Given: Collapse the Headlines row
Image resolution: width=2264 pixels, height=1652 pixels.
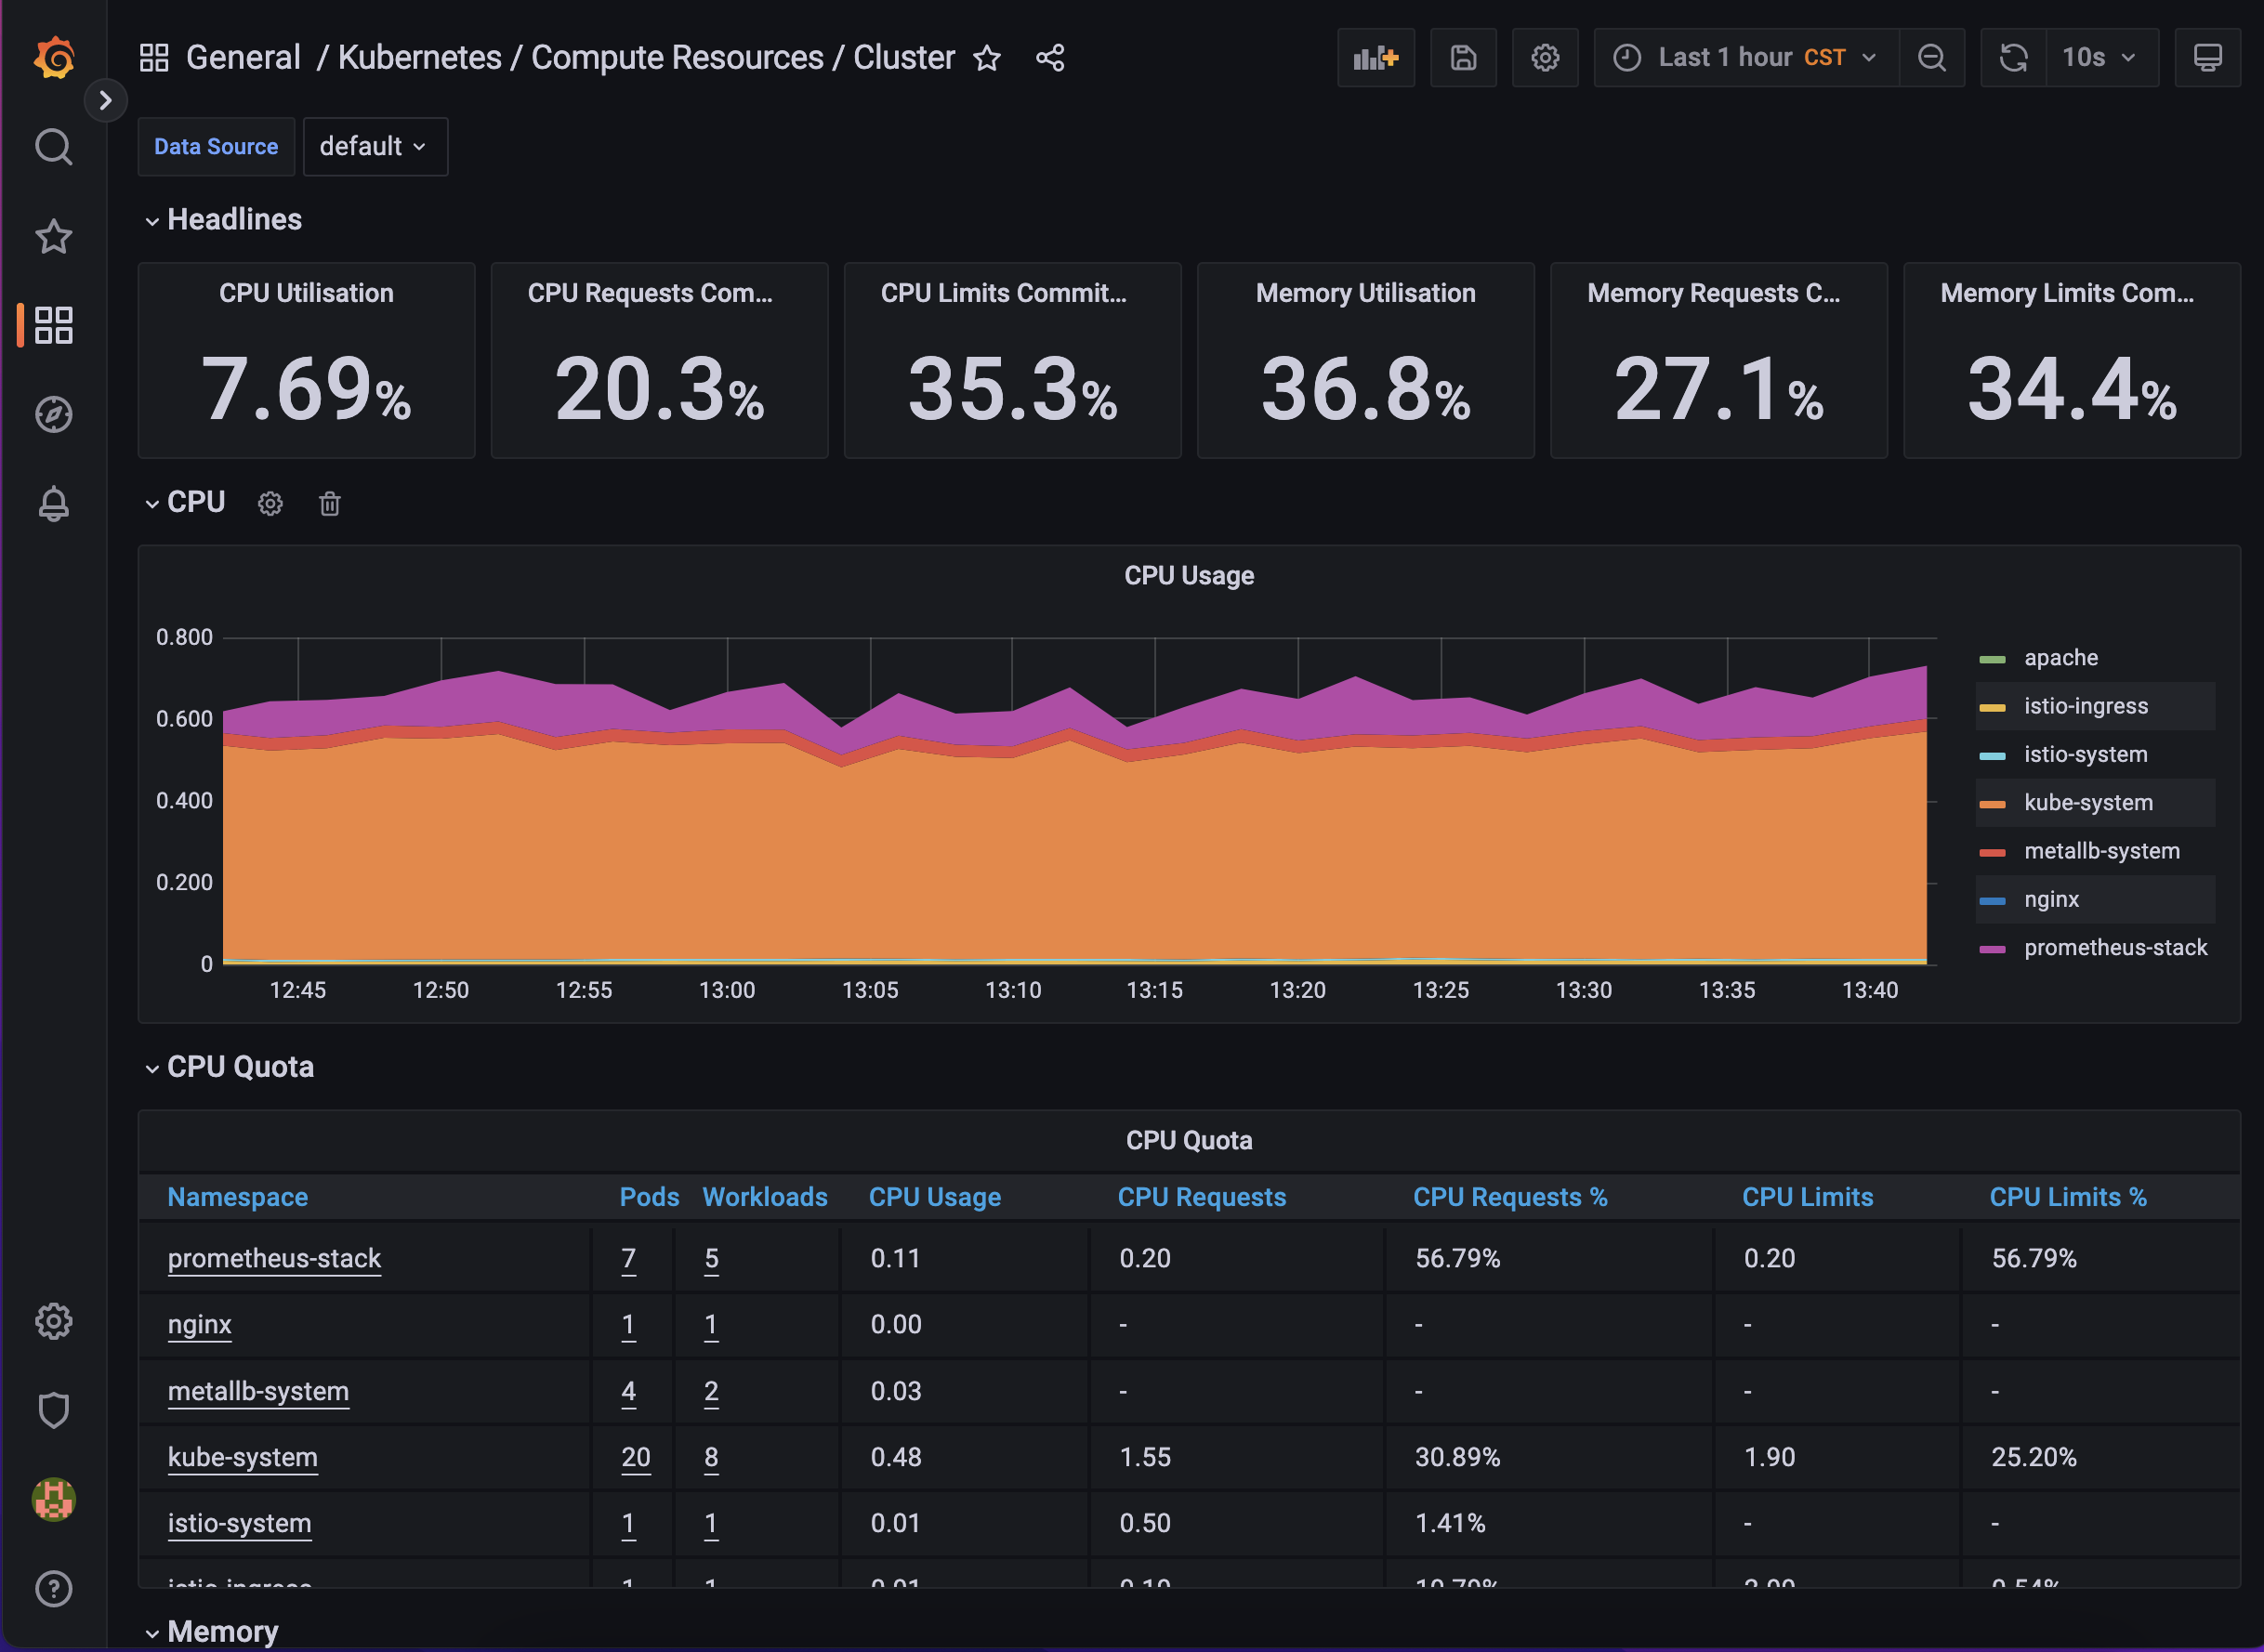Looking at the screenshot, I should click(x=233, y=220).
